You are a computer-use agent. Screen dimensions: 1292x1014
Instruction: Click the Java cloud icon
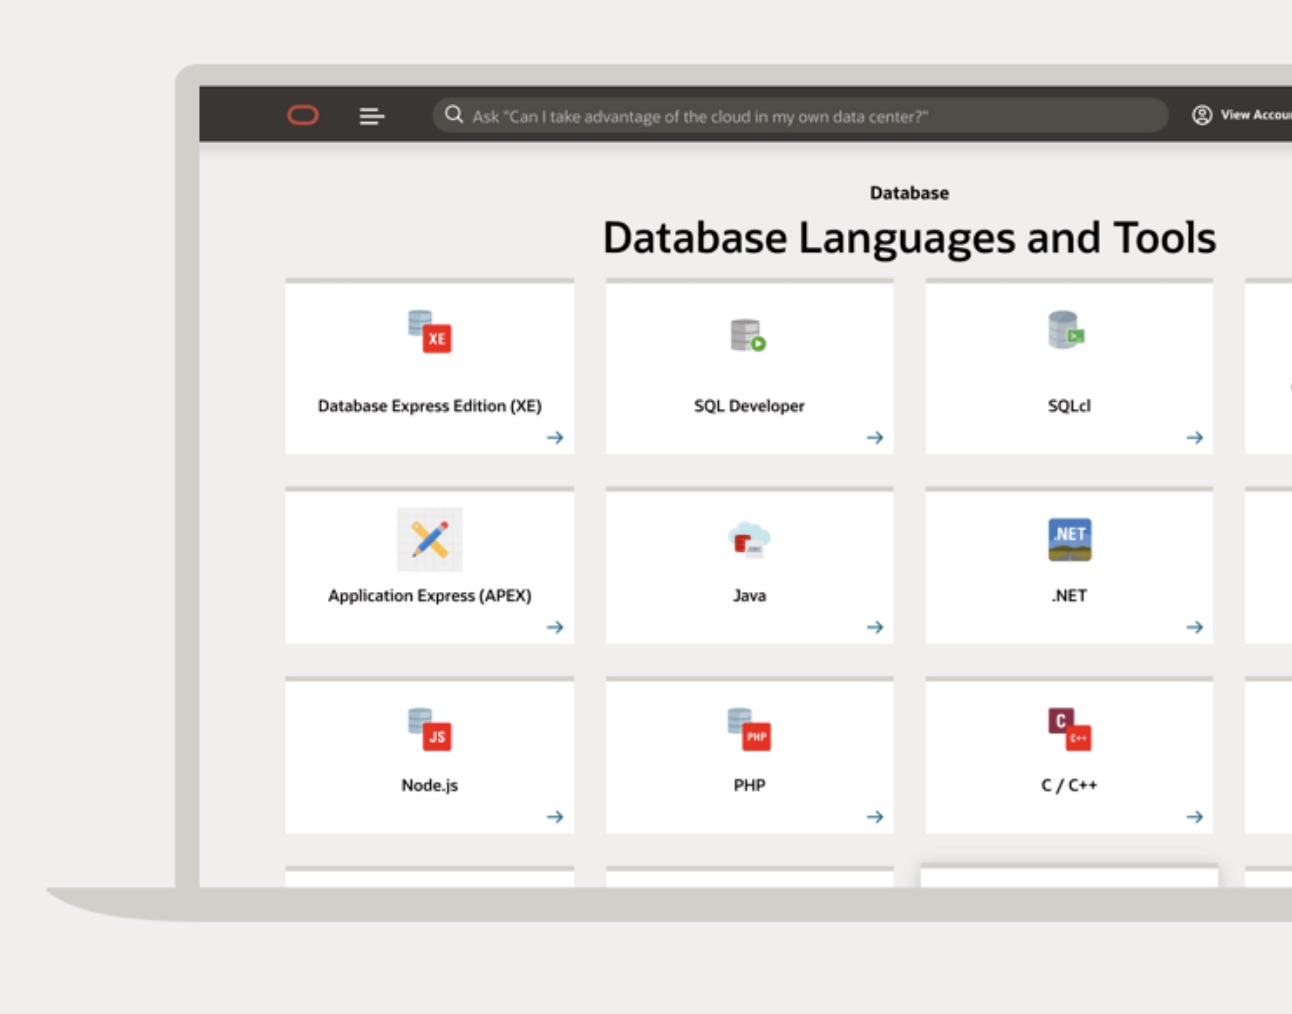click(749, 539)
